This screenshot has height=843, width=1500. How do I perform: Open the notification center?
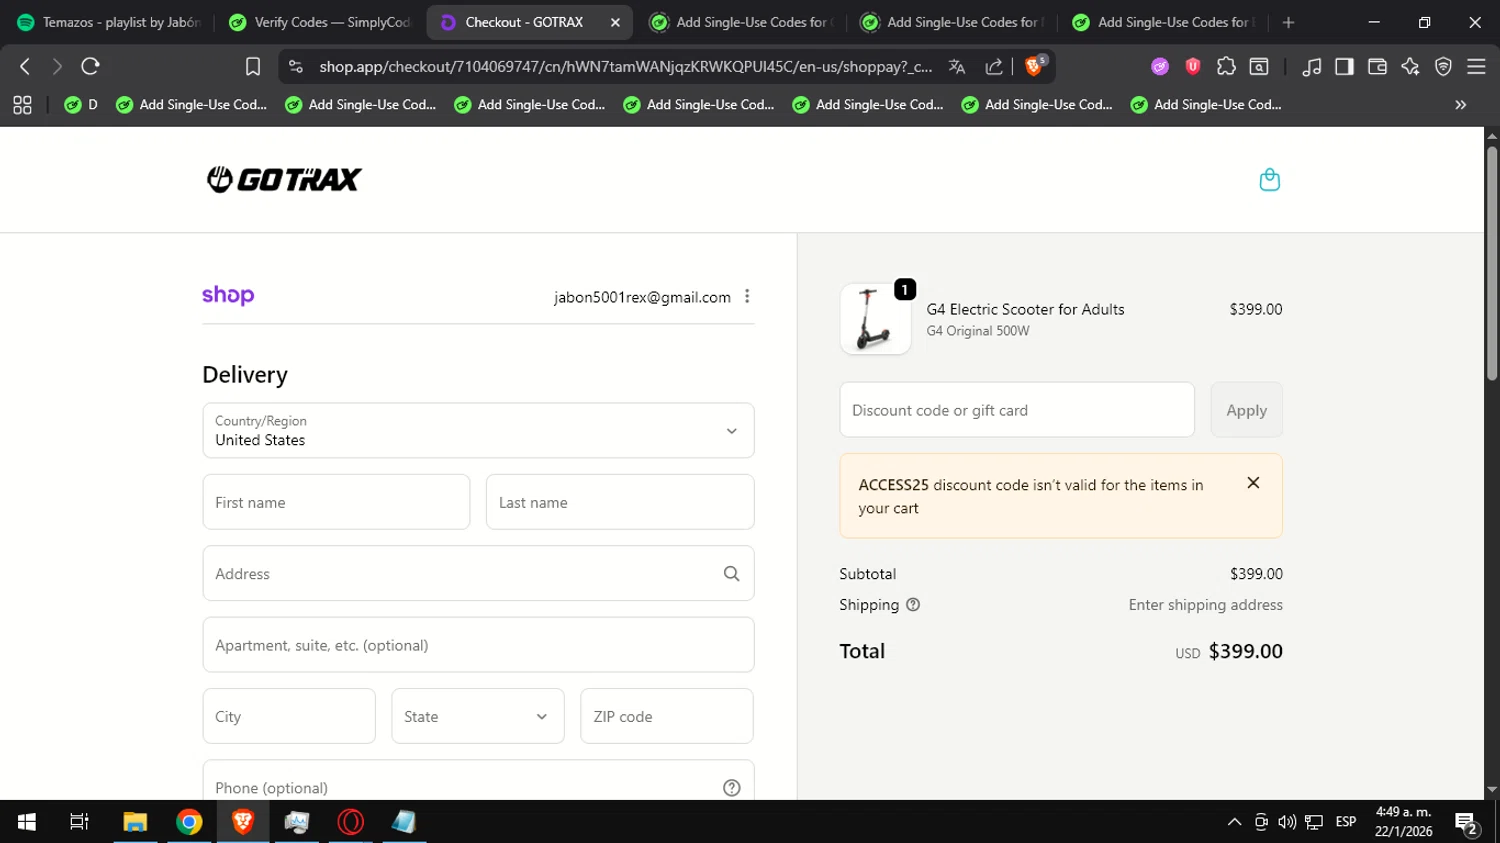[1467, 823]
